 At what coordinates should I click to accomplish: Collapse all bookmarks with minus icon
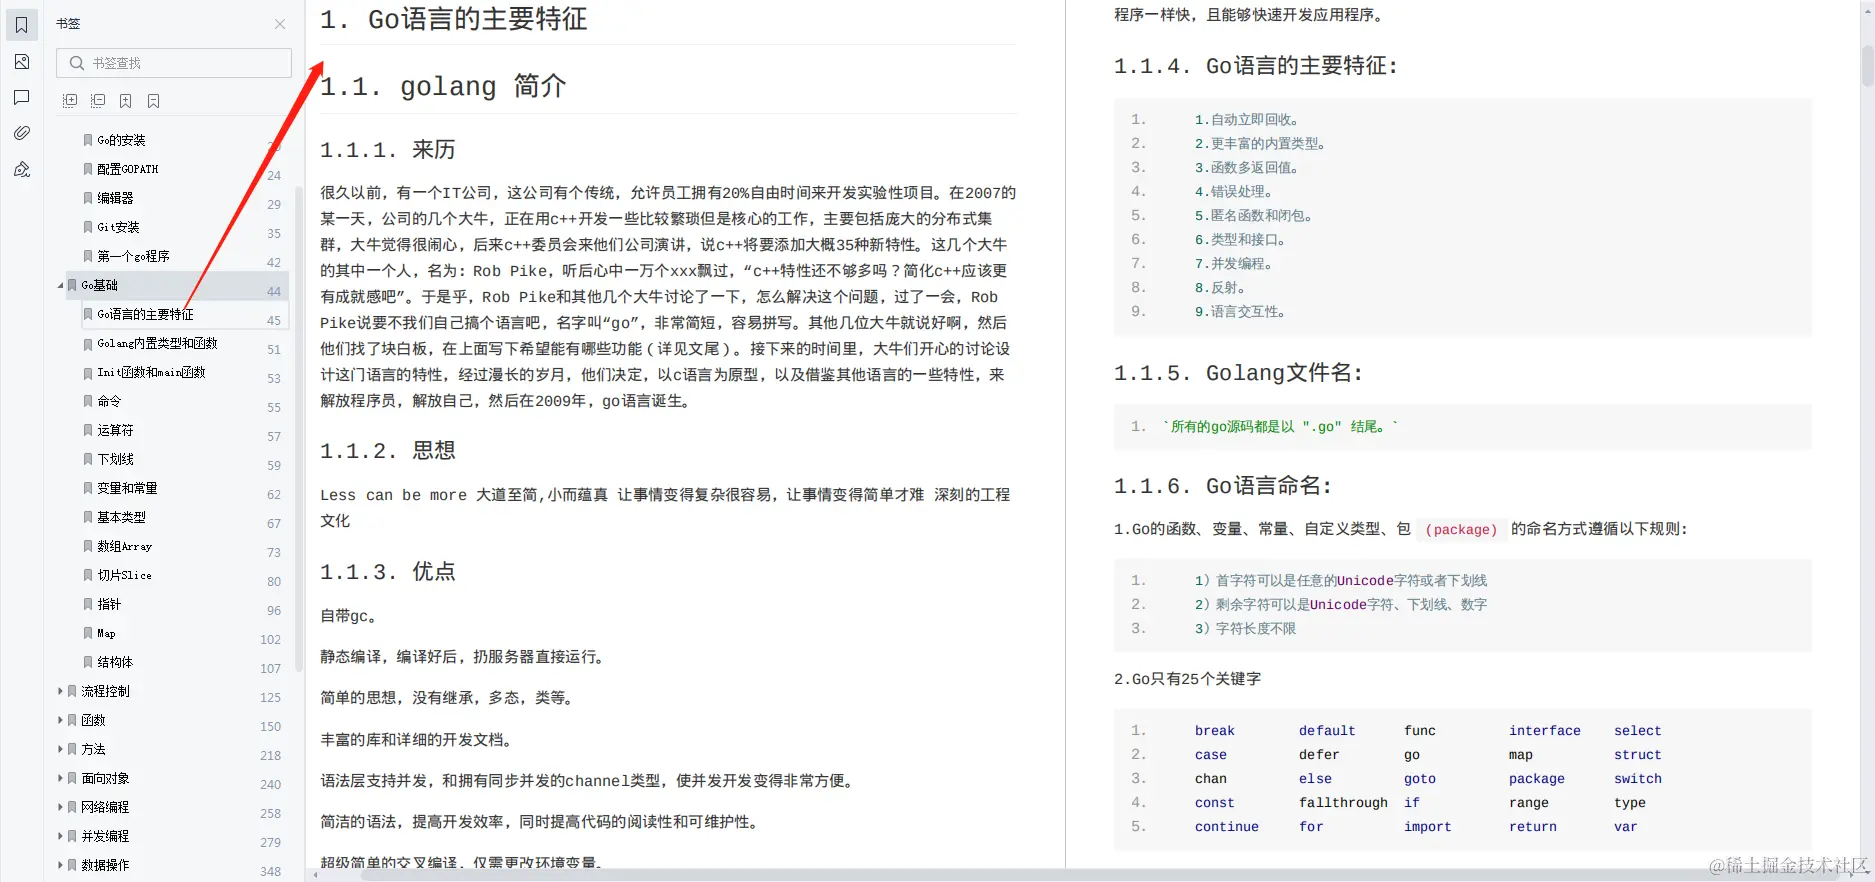(98, 101)
